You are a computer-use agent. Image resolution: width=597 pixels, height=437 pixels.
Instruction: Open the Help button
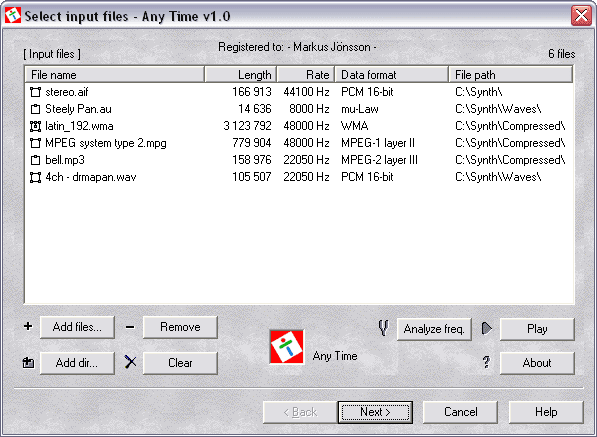click(x=546, y=412)
